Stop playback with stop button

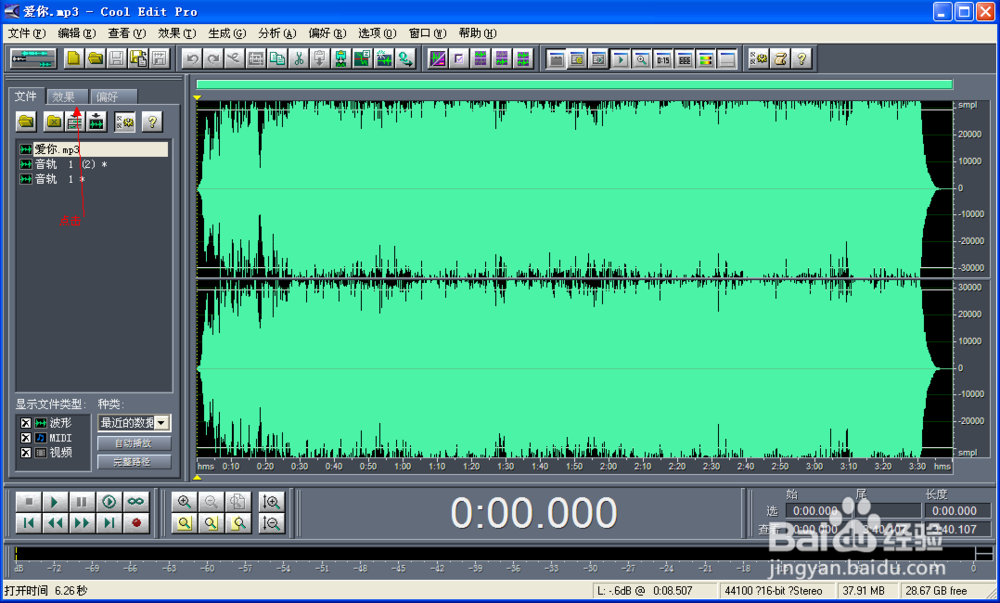(28, 502)
